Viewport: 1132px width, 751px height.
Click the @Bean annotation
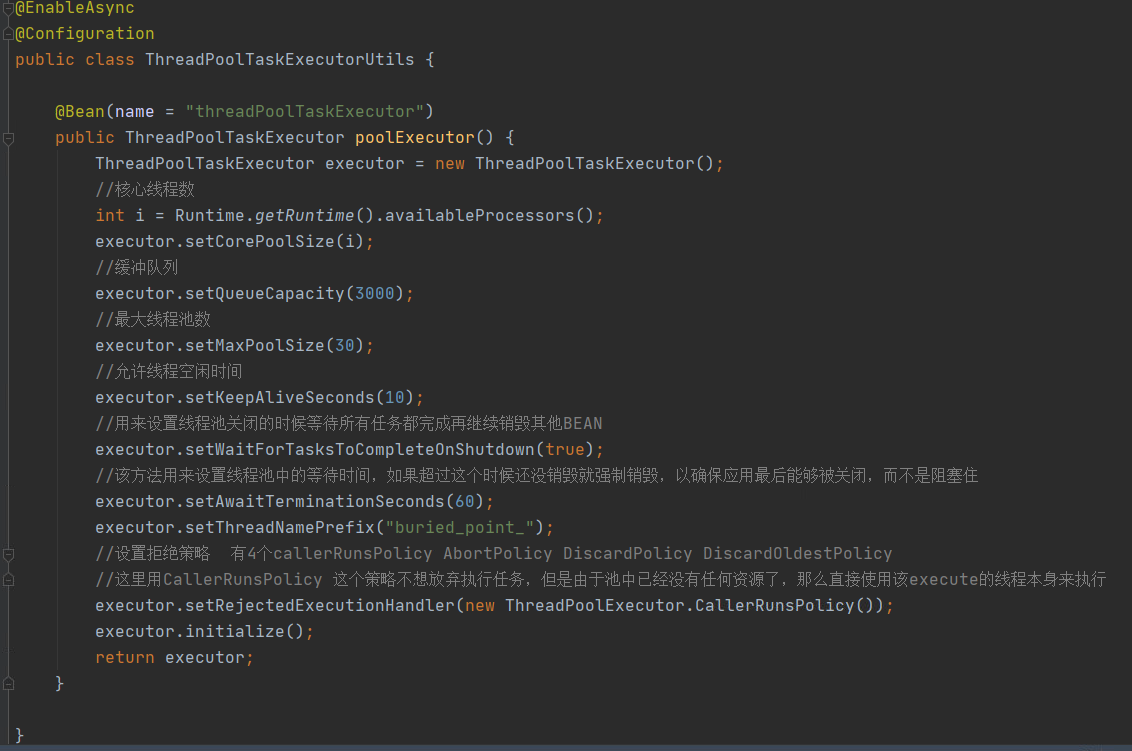click(79, 112)
